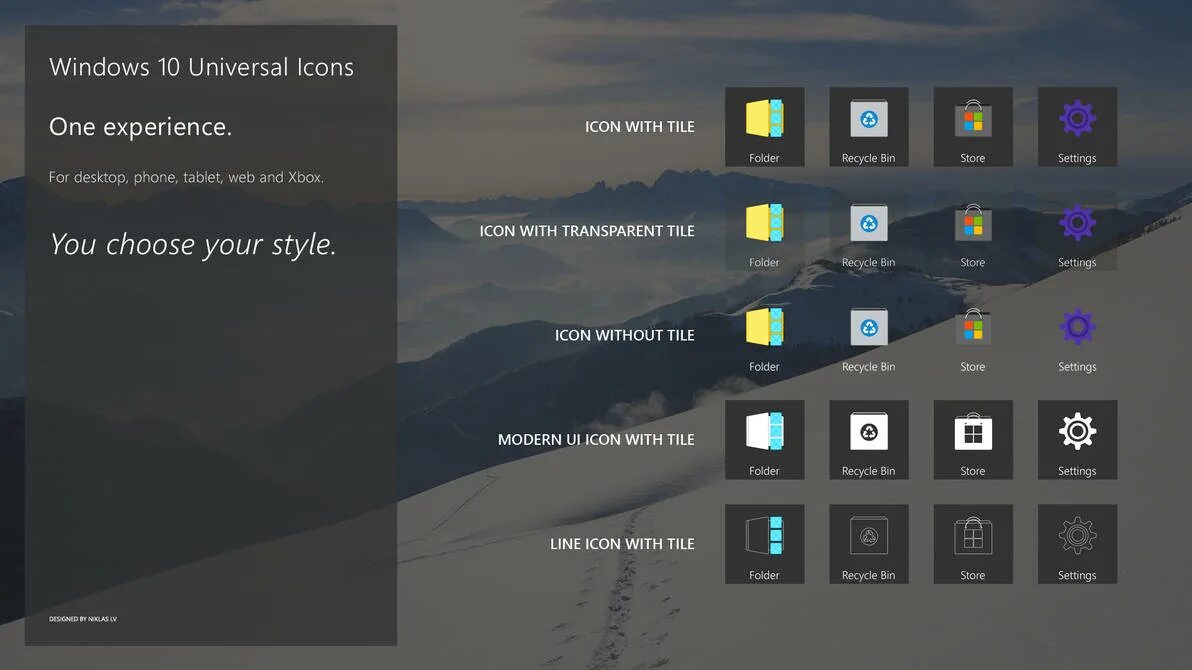Click the 'LINE ICON WITH TILE' label
This screenshot has height=670, width=1192.
(x=622, y=544)
